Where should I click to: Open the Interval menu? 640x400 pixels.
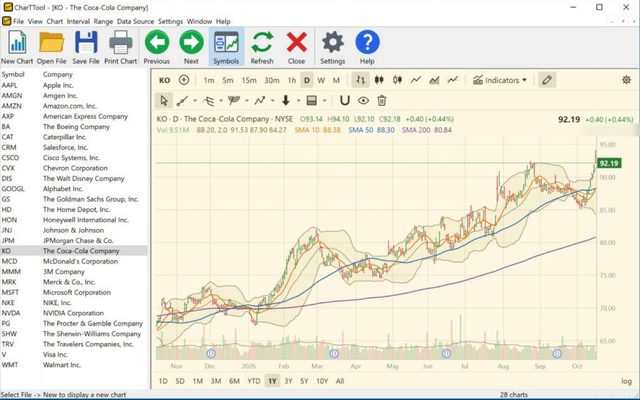pyautogui.click(x=78, y=21)
